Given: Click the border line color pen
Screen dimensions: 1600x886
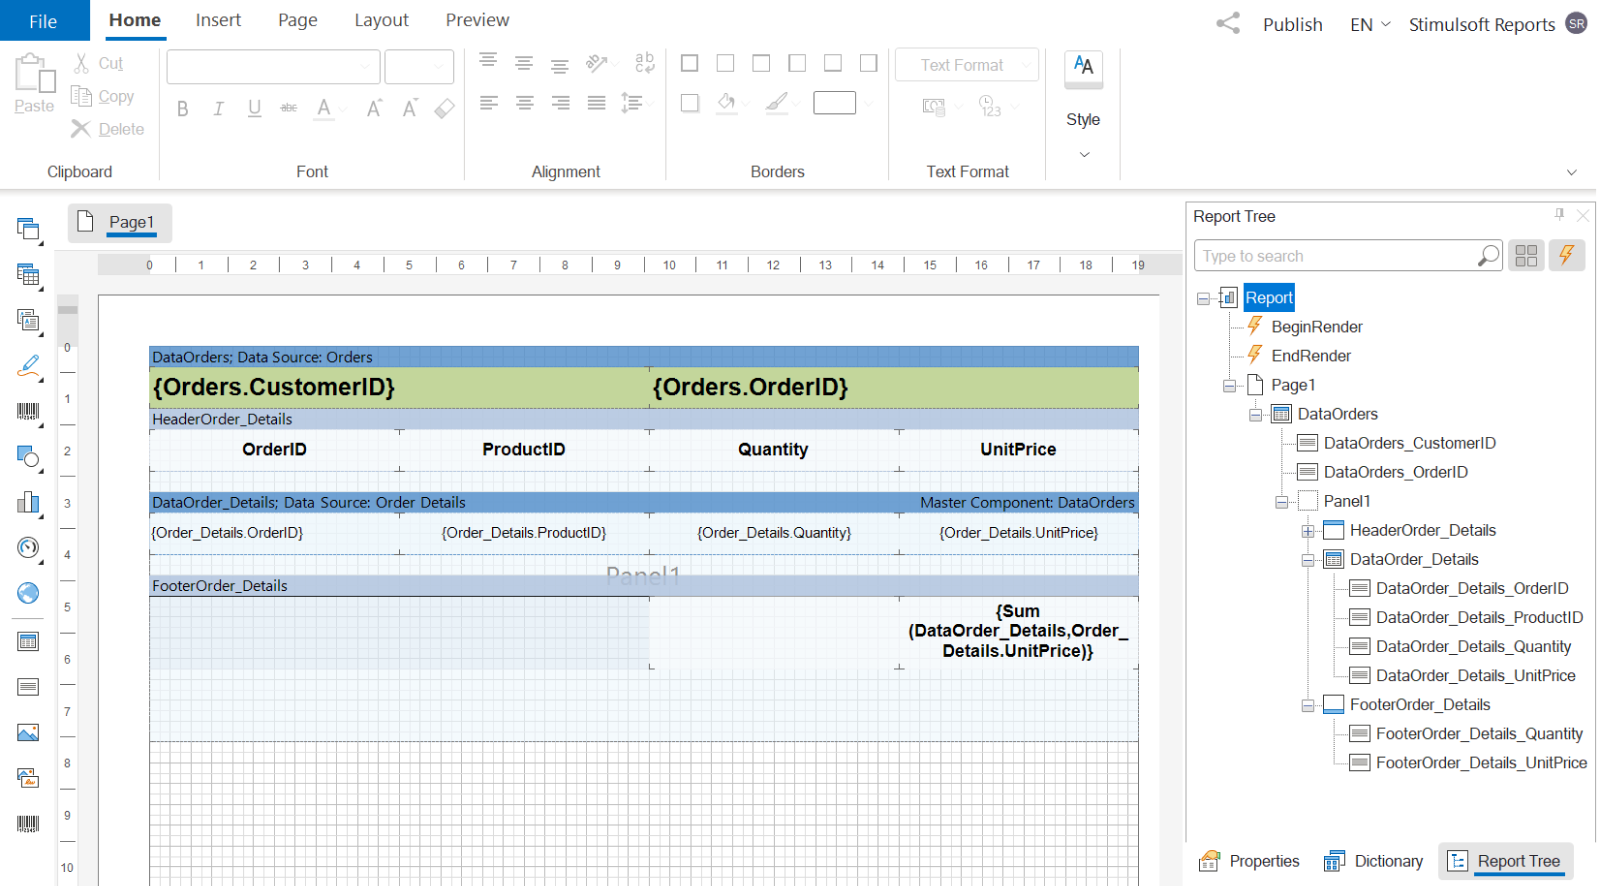Looking at the screenshot, I should [x=776, y=103].
